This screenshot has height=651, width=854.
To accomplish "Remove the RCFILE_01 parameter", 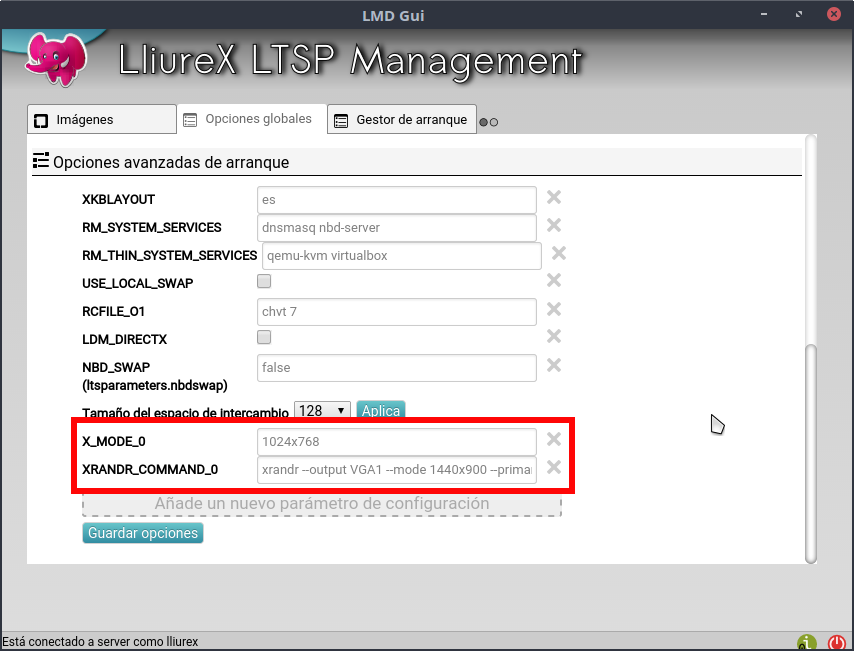I will pyautogui.click(x=553, y=310).
